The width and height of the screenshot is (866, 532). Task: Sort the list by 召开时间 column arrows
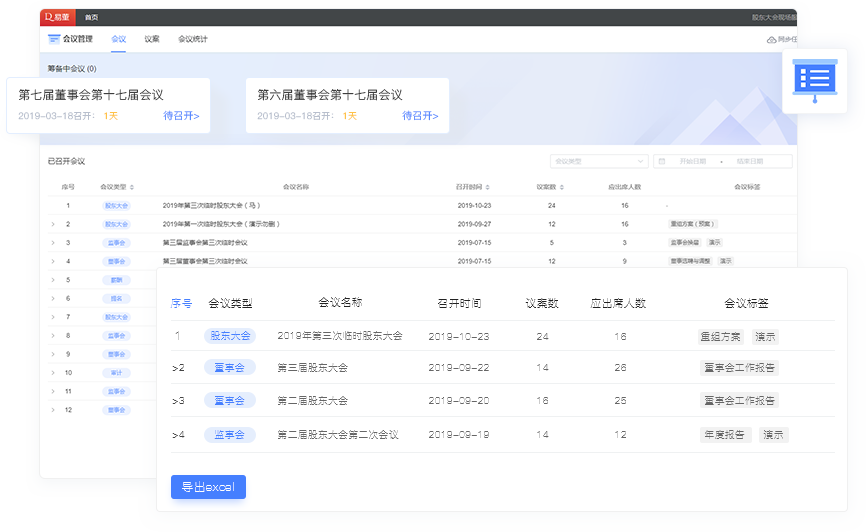488,187
